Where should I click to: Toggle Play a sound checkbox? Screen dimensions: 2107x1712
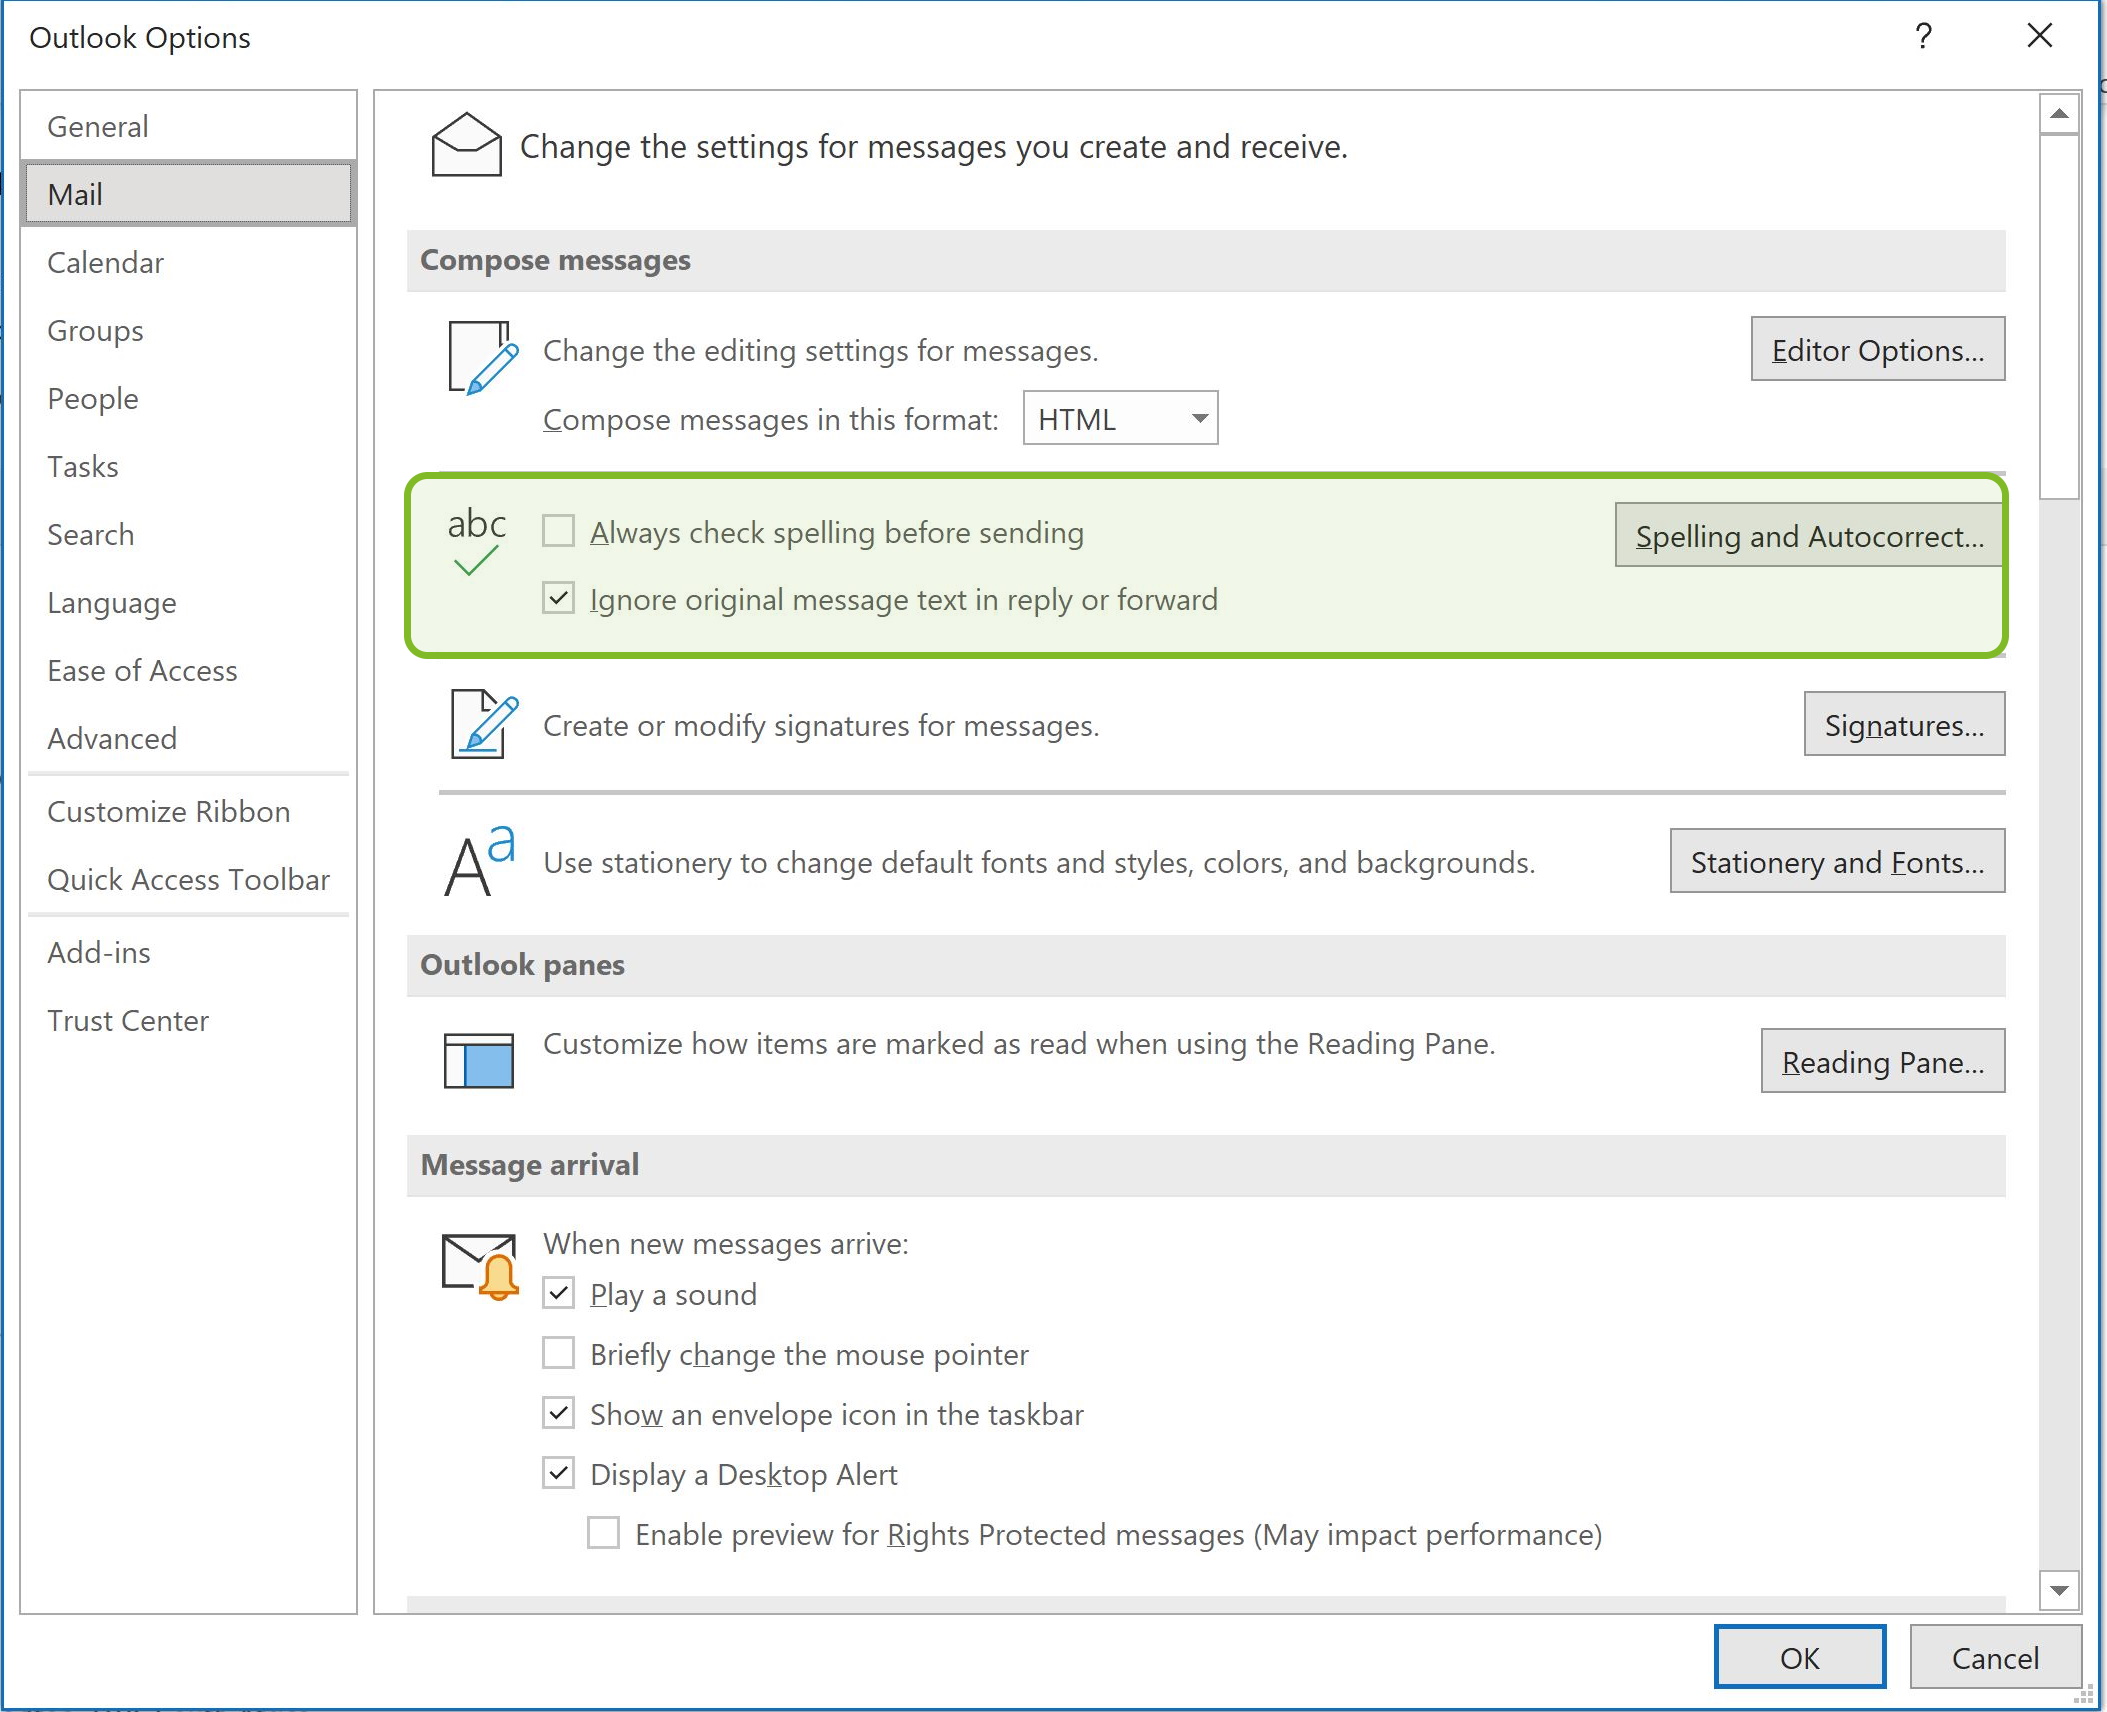point(558,1293)
